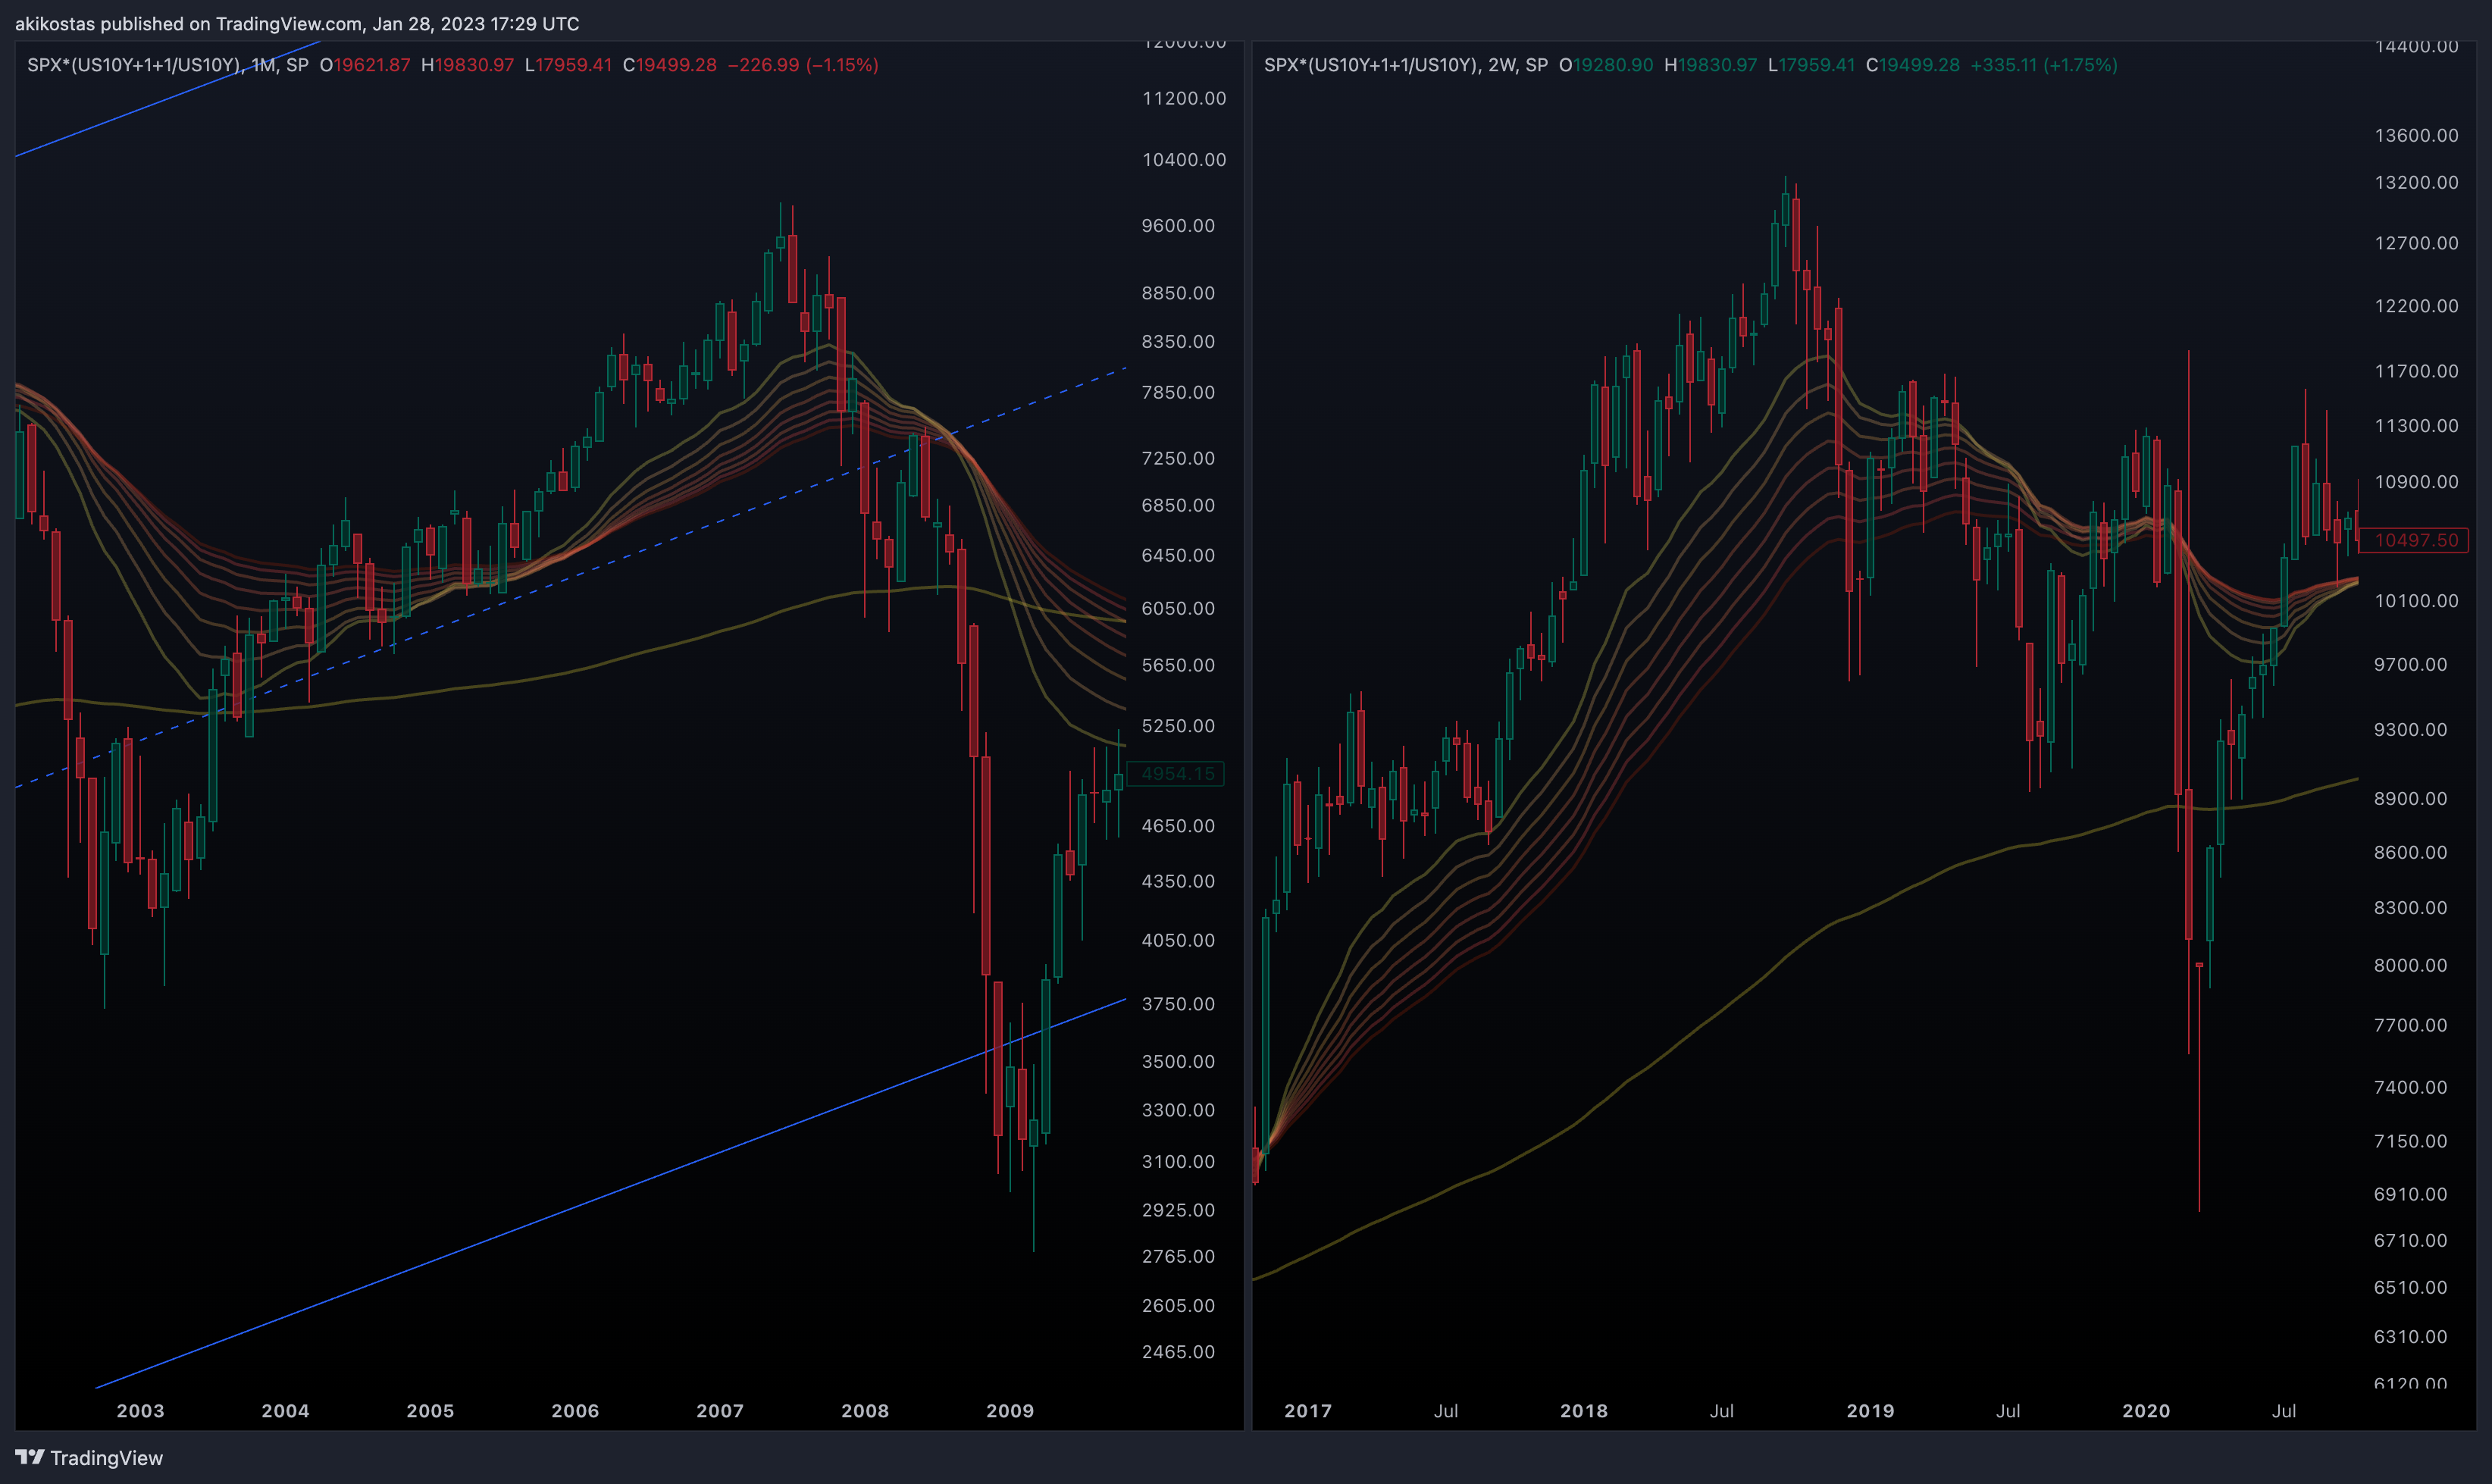
Task: Click the right chart current price label 10497.50
Action: click(x=2415, y=540)
